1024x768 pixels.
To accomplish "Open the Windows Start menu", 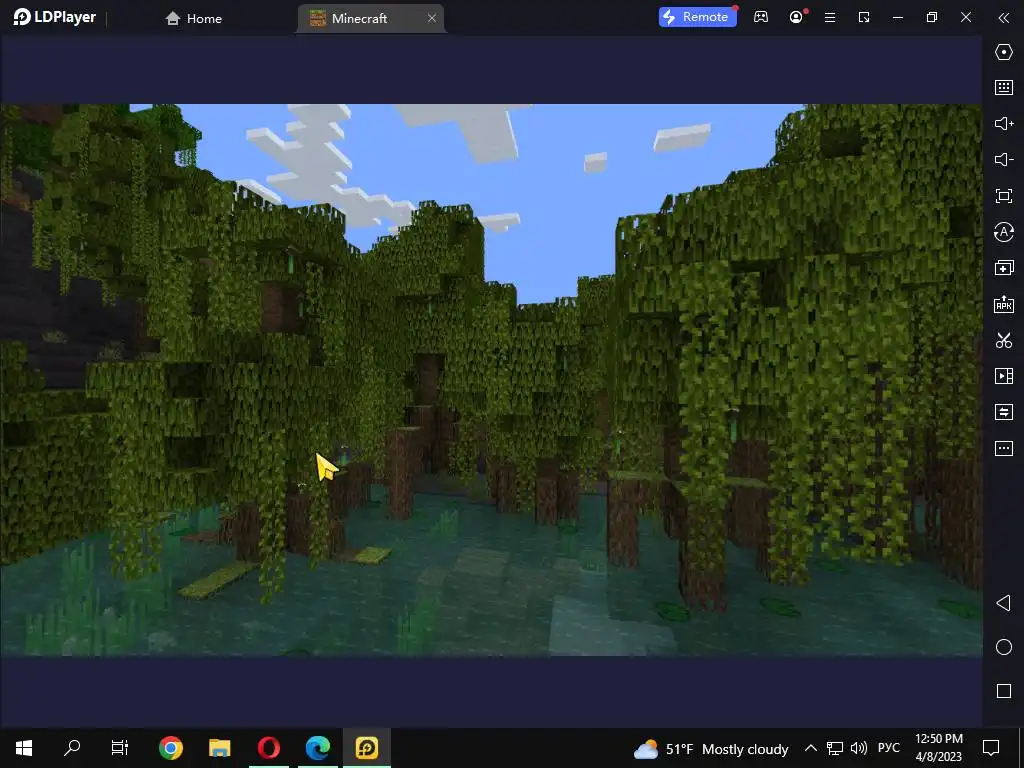I will pos(24,748).
